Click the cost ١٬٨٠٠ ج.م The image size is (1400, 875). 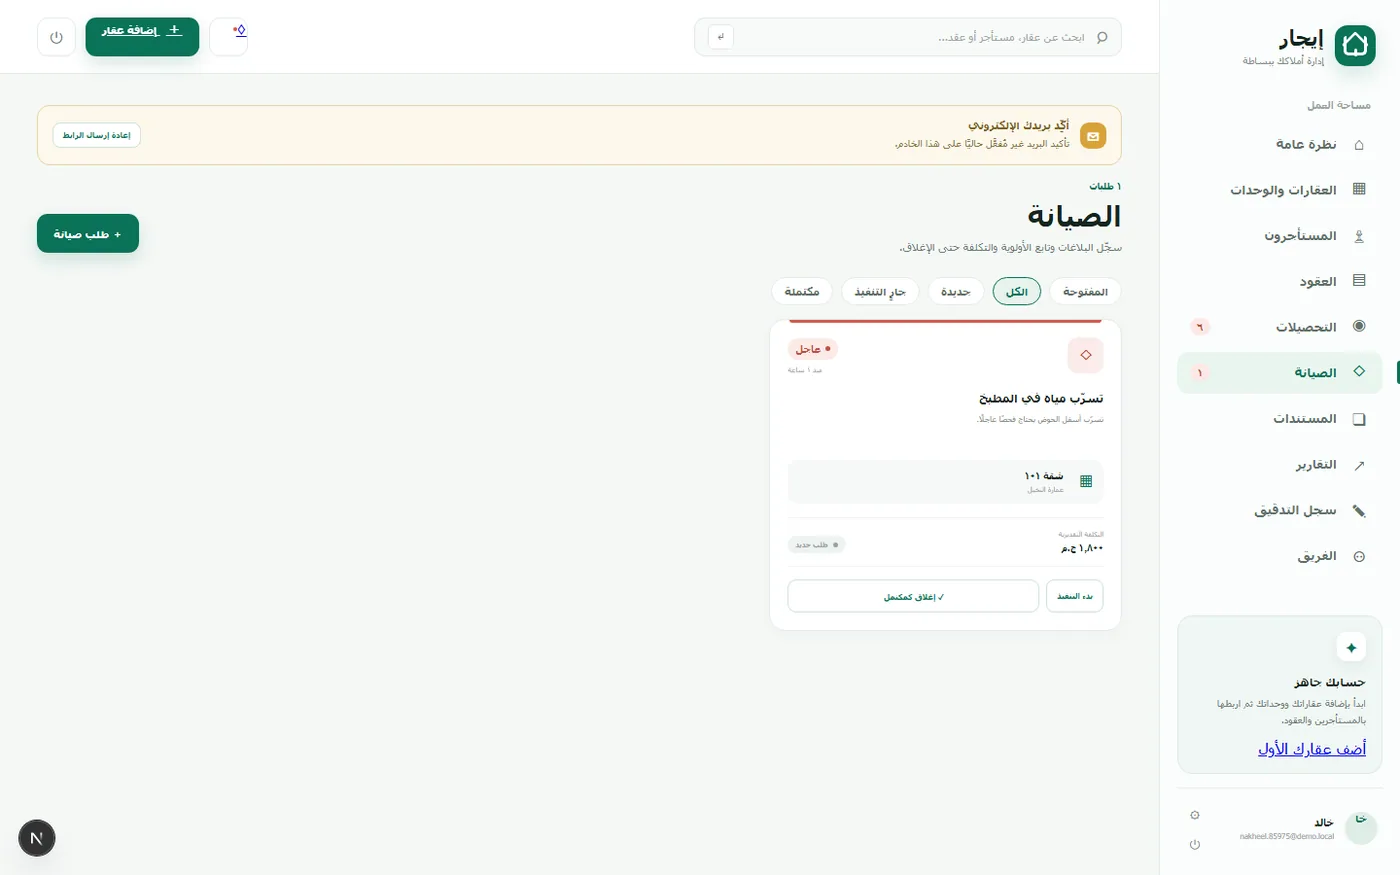click(x=1082, y=548)
